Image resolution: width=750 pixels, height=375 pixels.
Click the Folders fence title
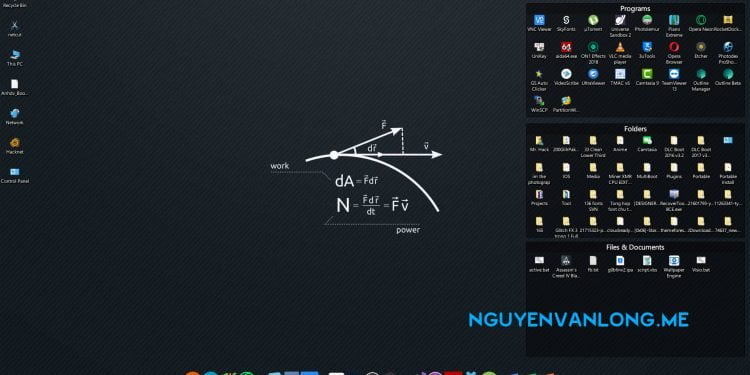(635, 129)
